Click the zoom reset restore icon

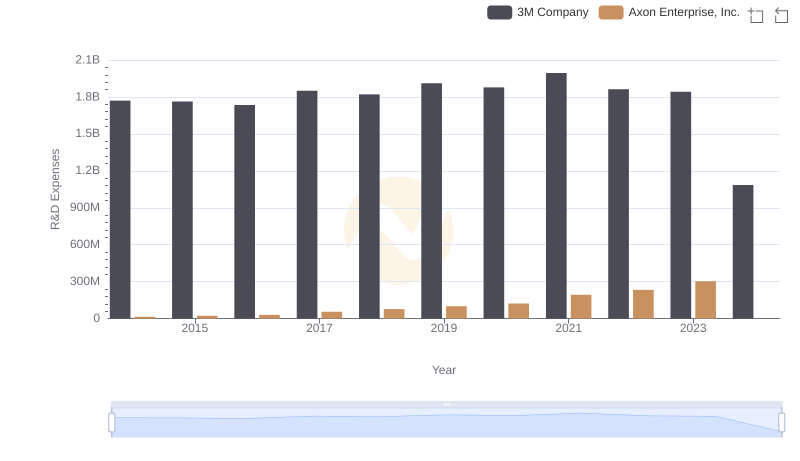[781, 15]
